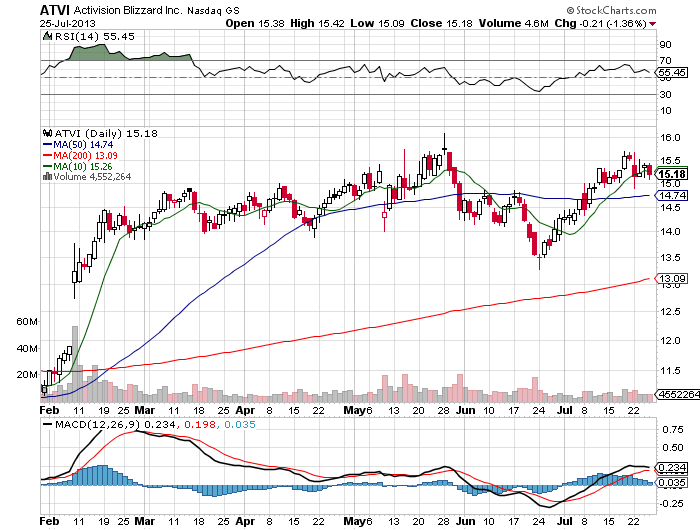The image size is (700, 530).
Task: Click the RSI(14) 55.45 panel label
Action: (94, 36)
